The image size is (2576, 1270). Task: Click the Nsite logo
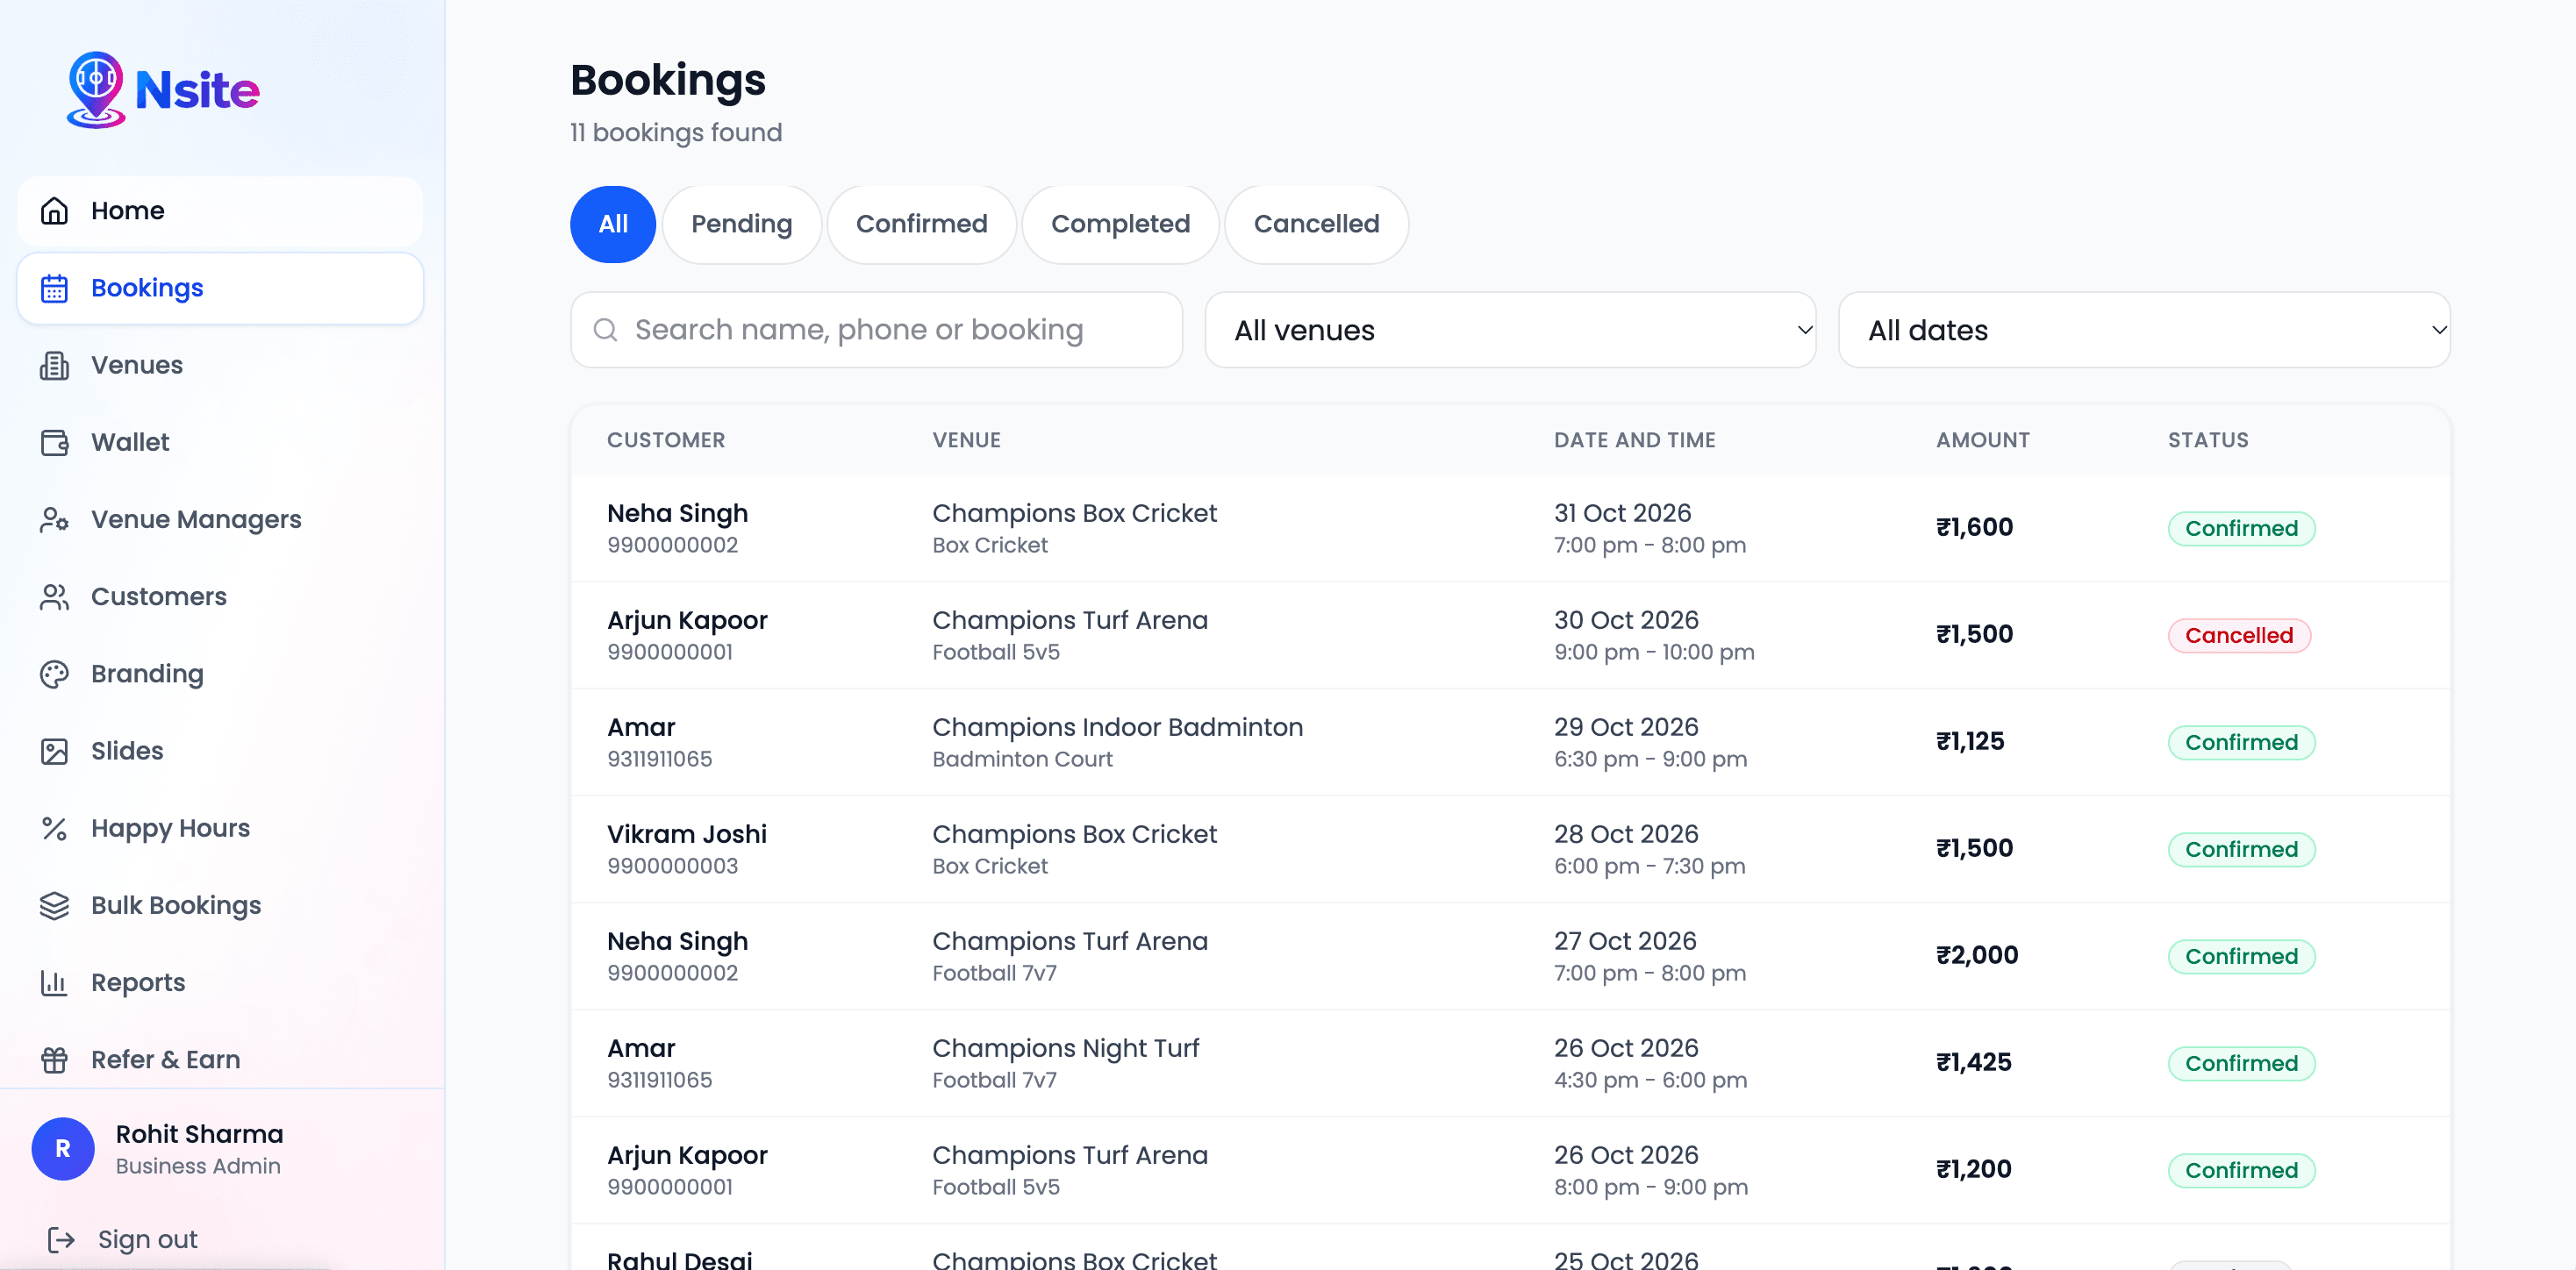(163, 90)
